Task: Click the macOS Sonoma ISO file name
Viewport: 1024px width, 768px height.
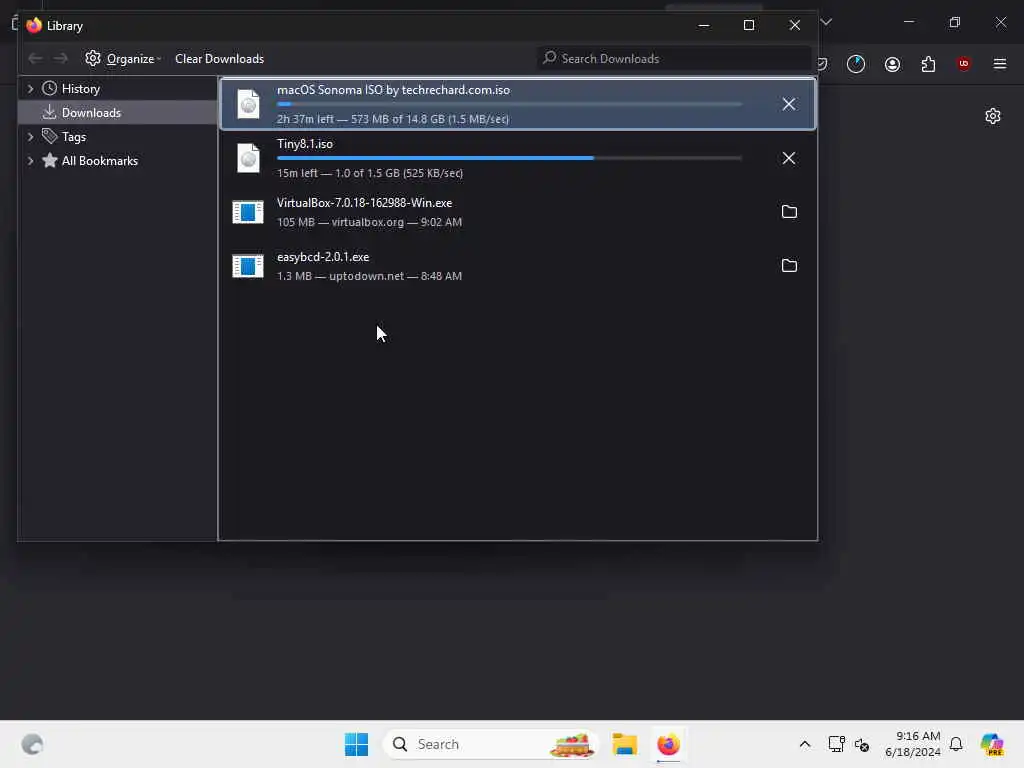Action: pos(393,90)
